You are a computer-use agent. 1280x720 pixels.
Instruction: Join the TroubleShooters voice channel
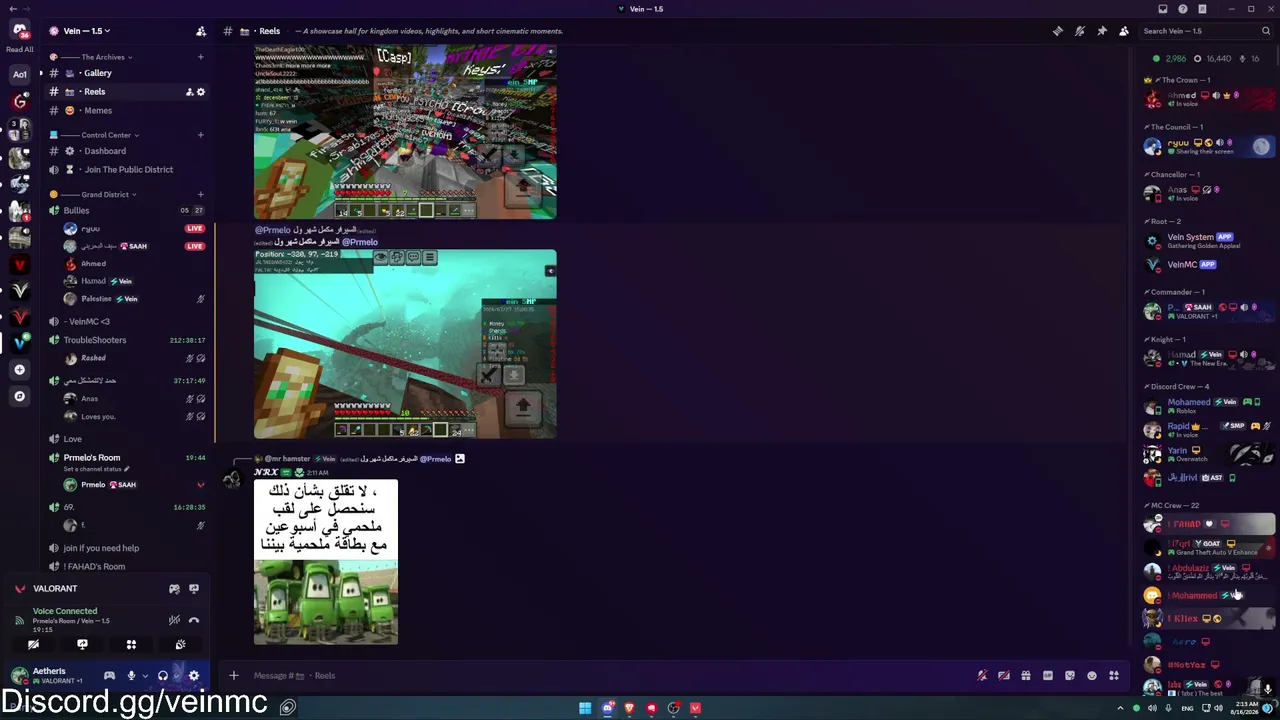[x=125, y=340]
